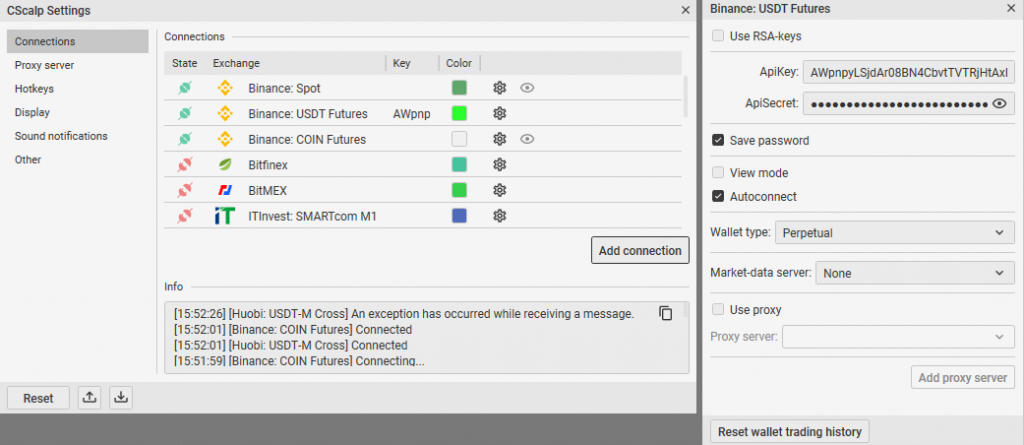
Task: Switch to the Hotkeys settings section
Action: click(x=34, y=89)
